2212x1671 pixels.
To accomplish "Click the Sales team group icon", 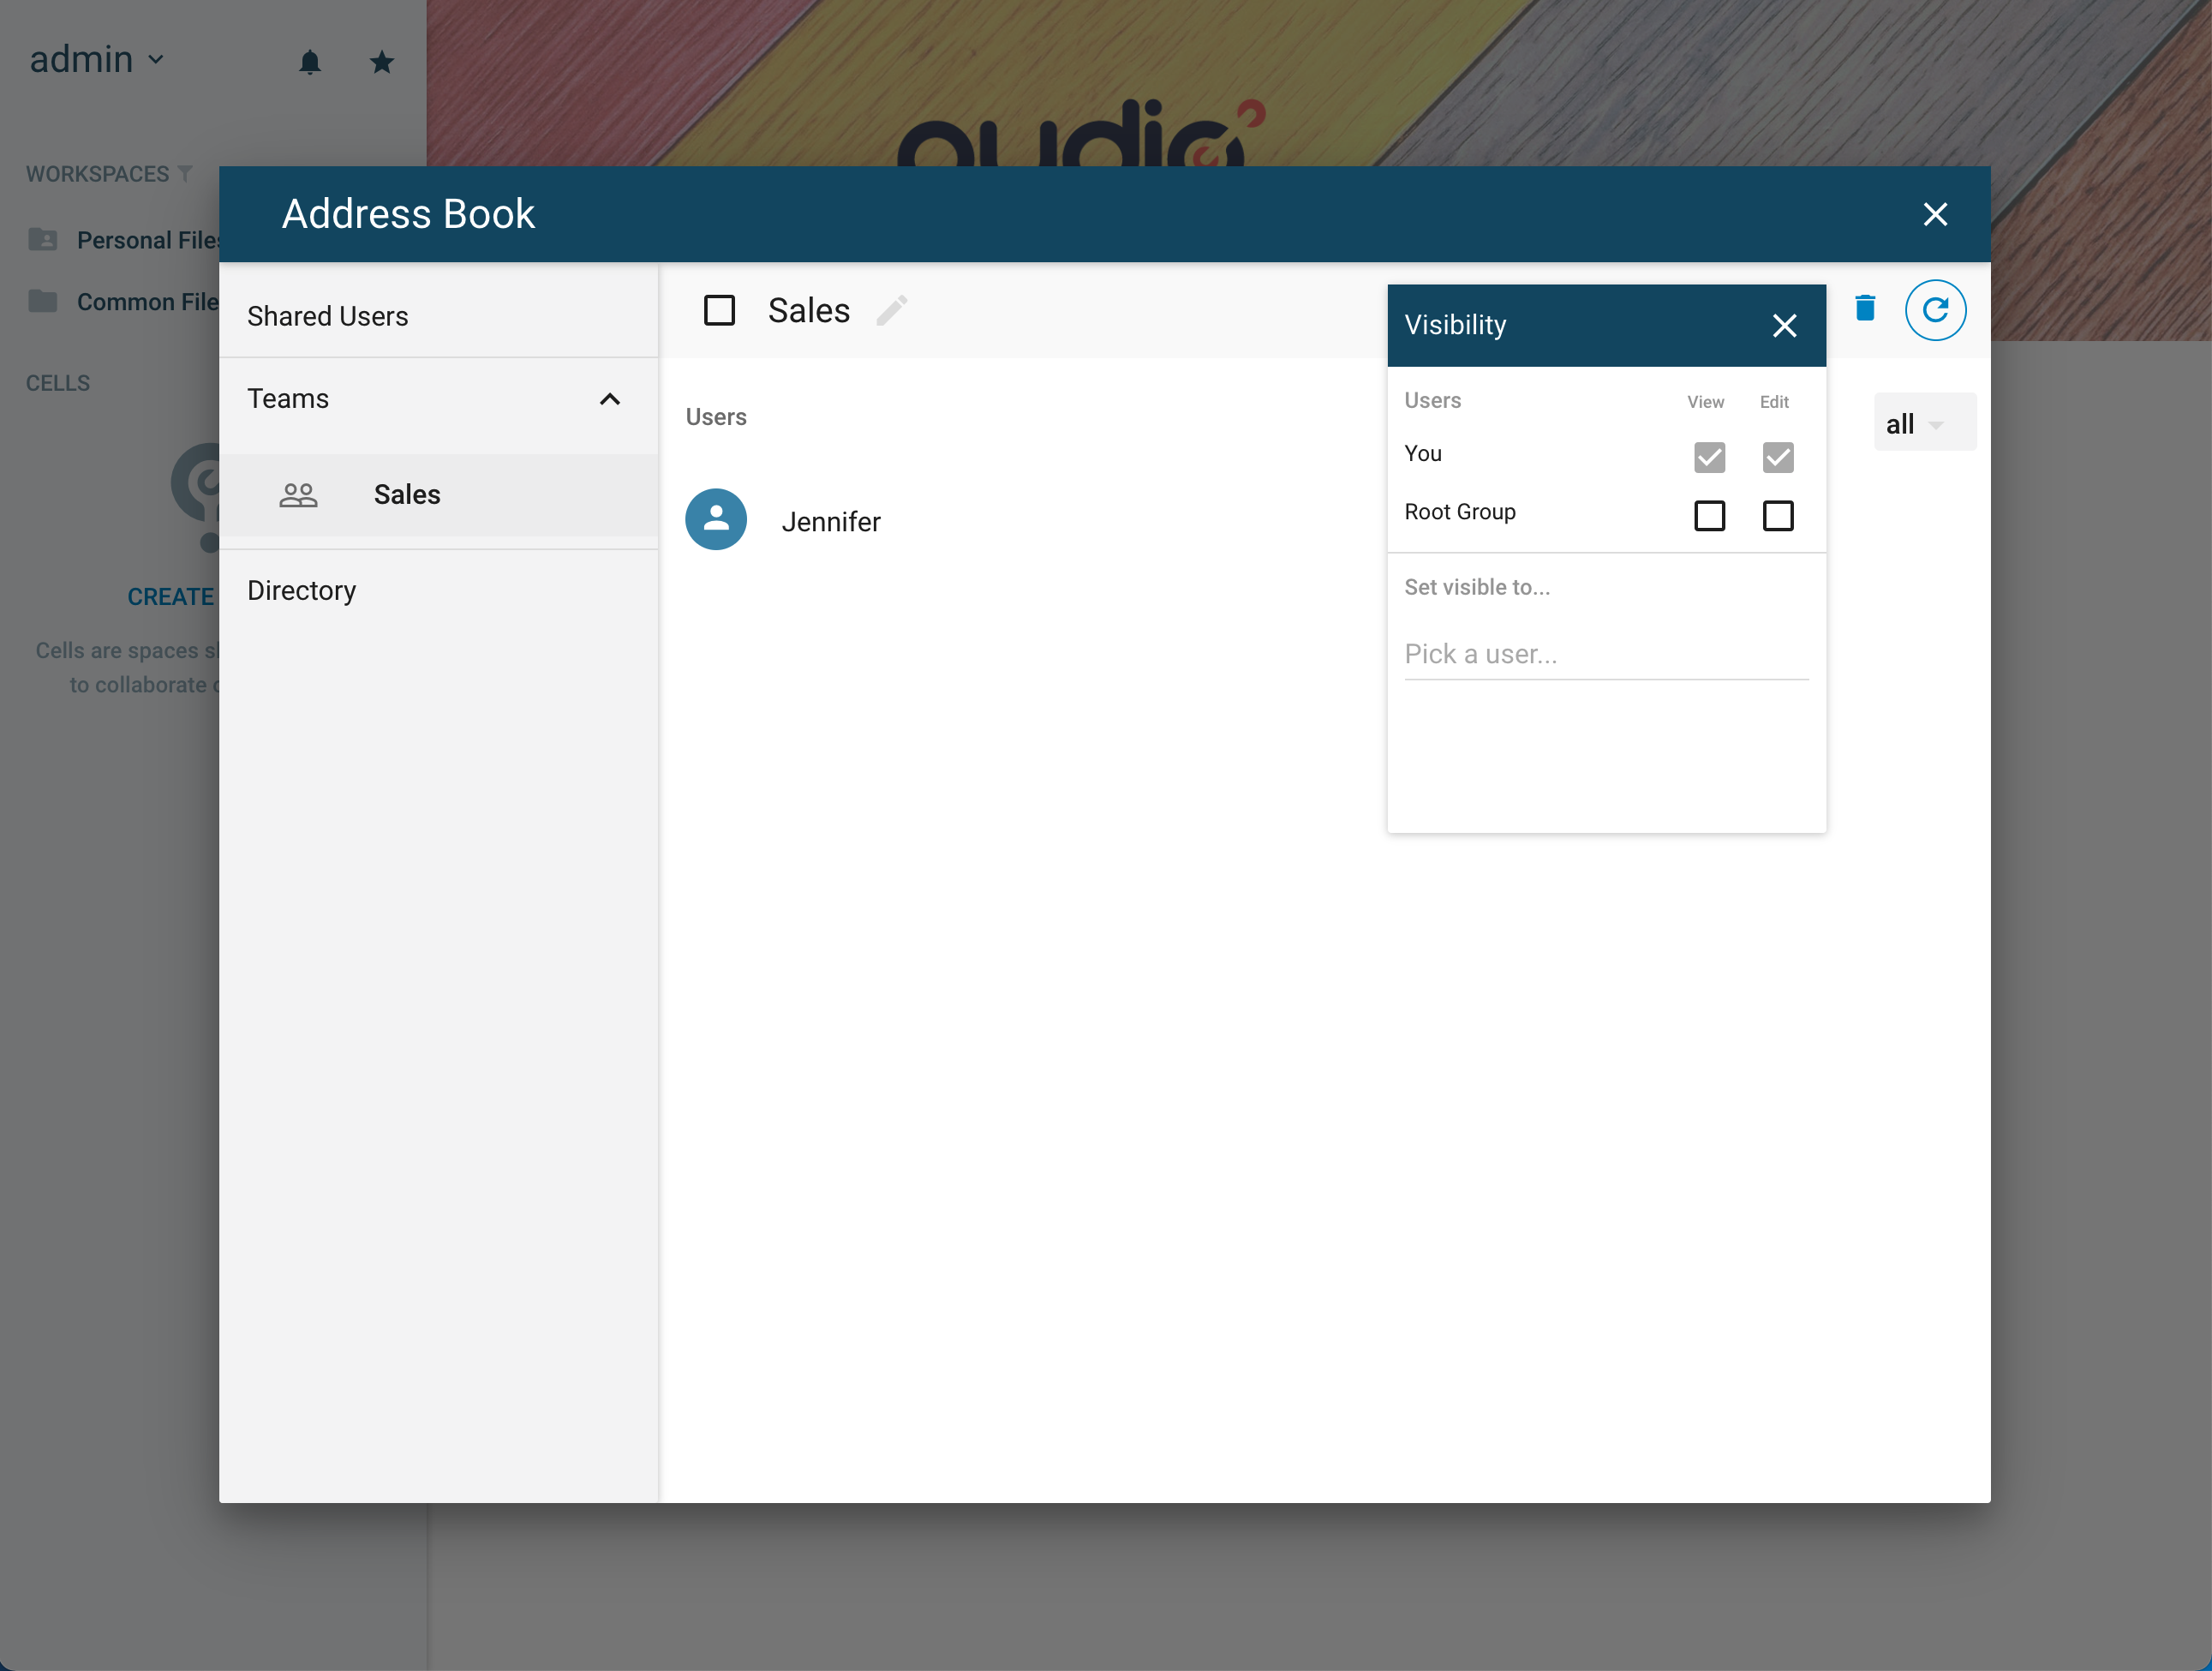I will point(298,495).
